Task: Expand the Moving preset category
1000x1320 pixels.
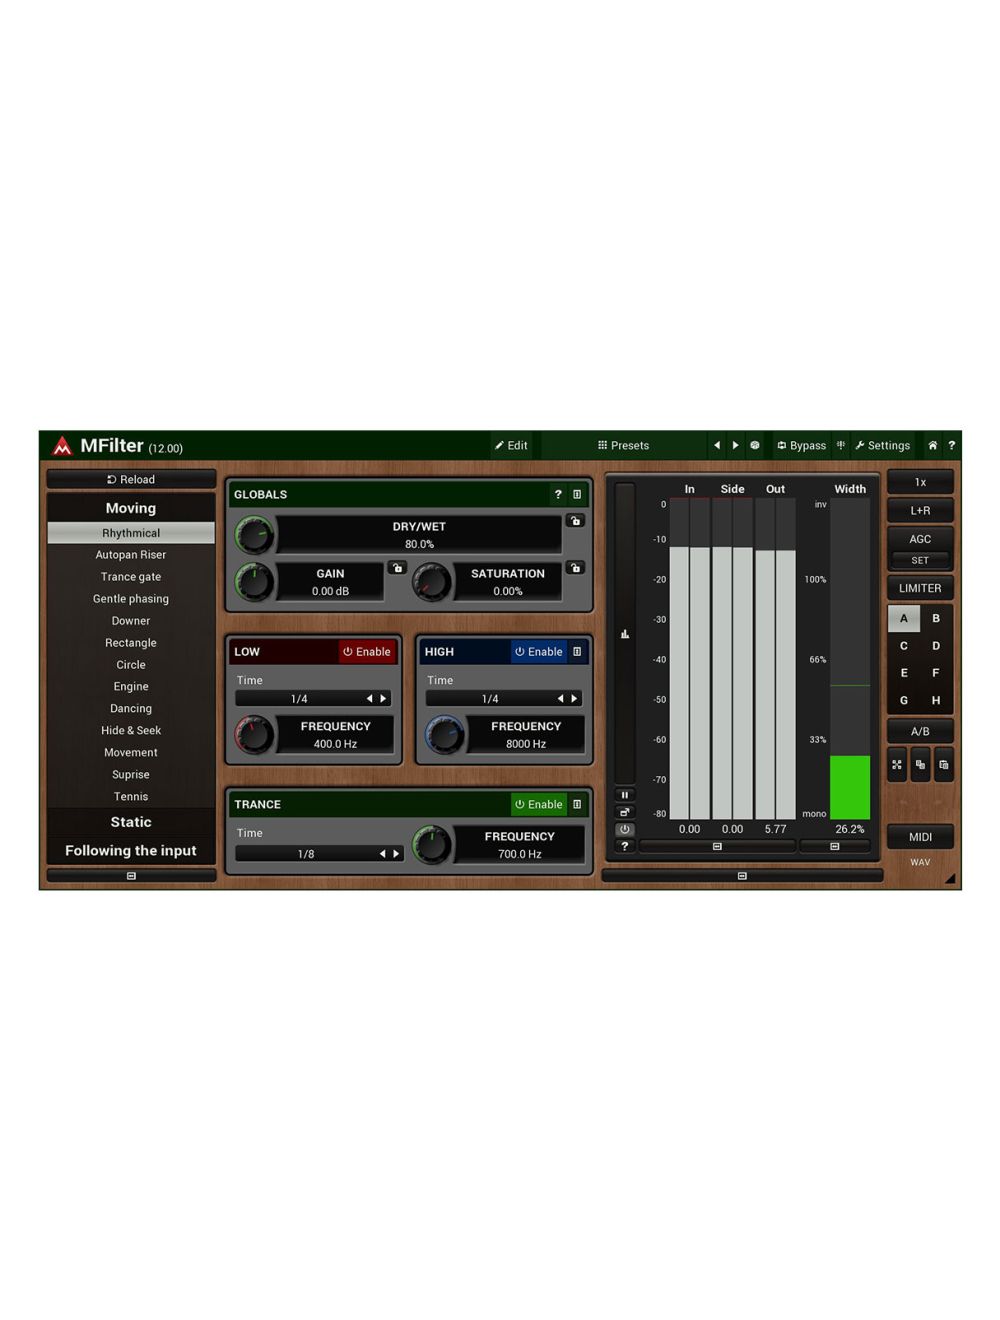Action: 130,508
